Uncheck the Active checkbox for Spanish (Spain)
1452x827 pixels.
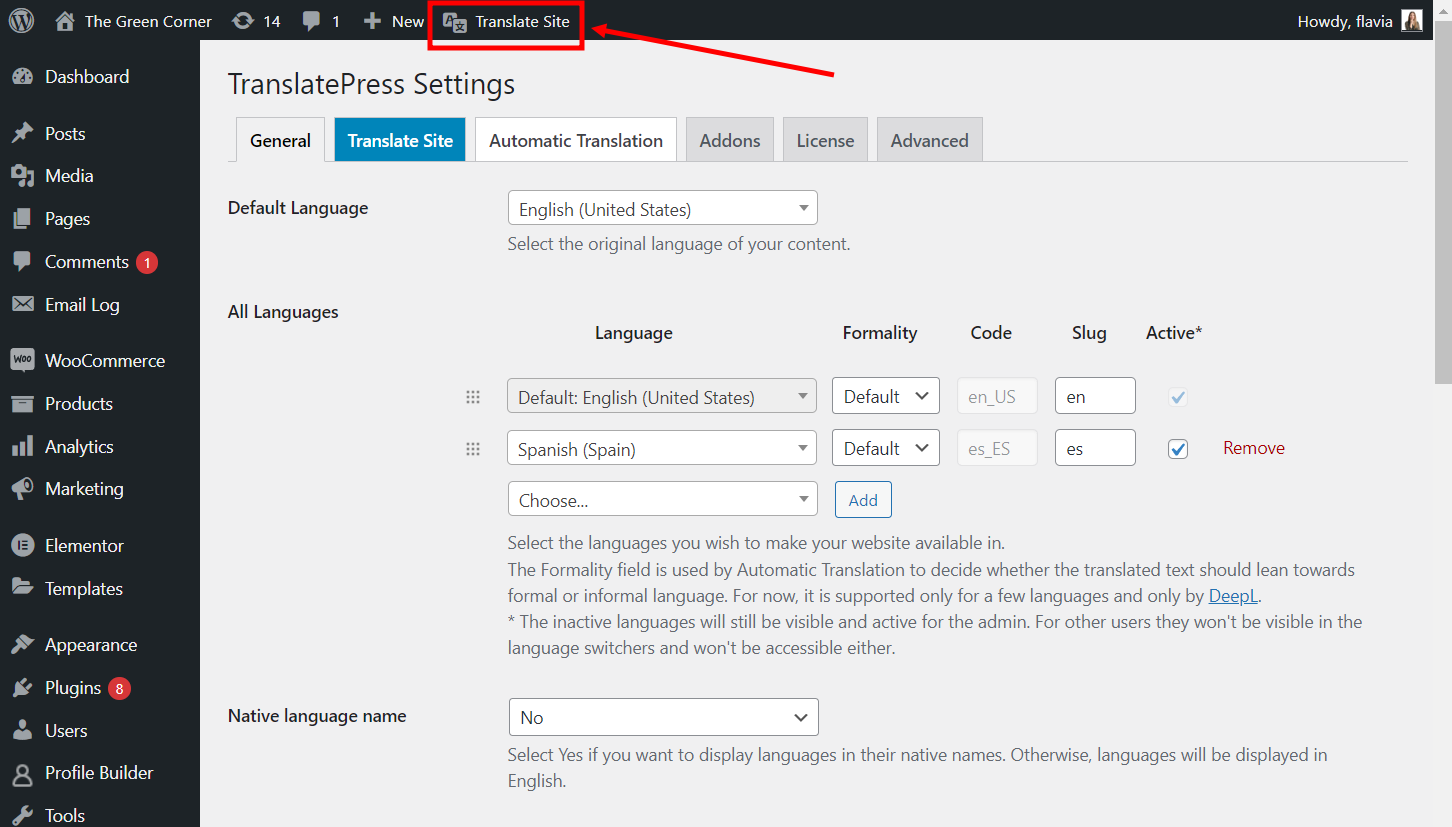pyautogui.click(x=1177, y=449)
